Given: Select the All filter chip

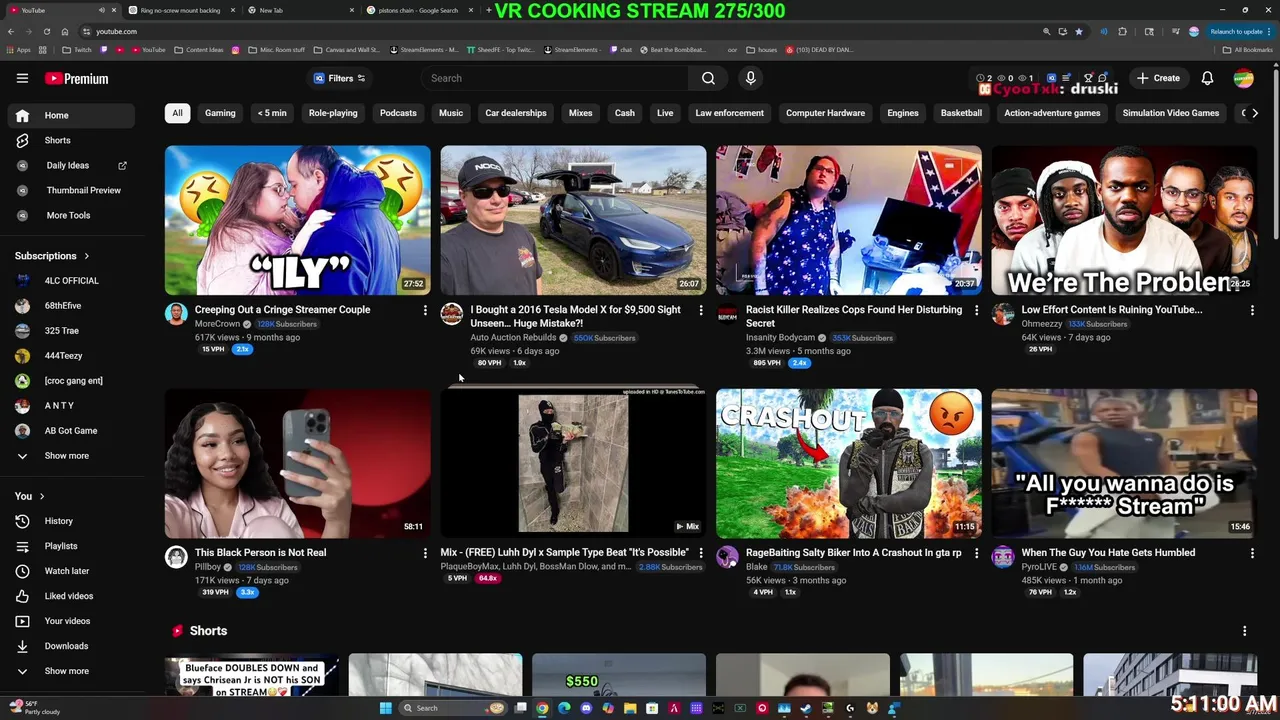Looking at the screenshot, I should click(x=177, y=113).
